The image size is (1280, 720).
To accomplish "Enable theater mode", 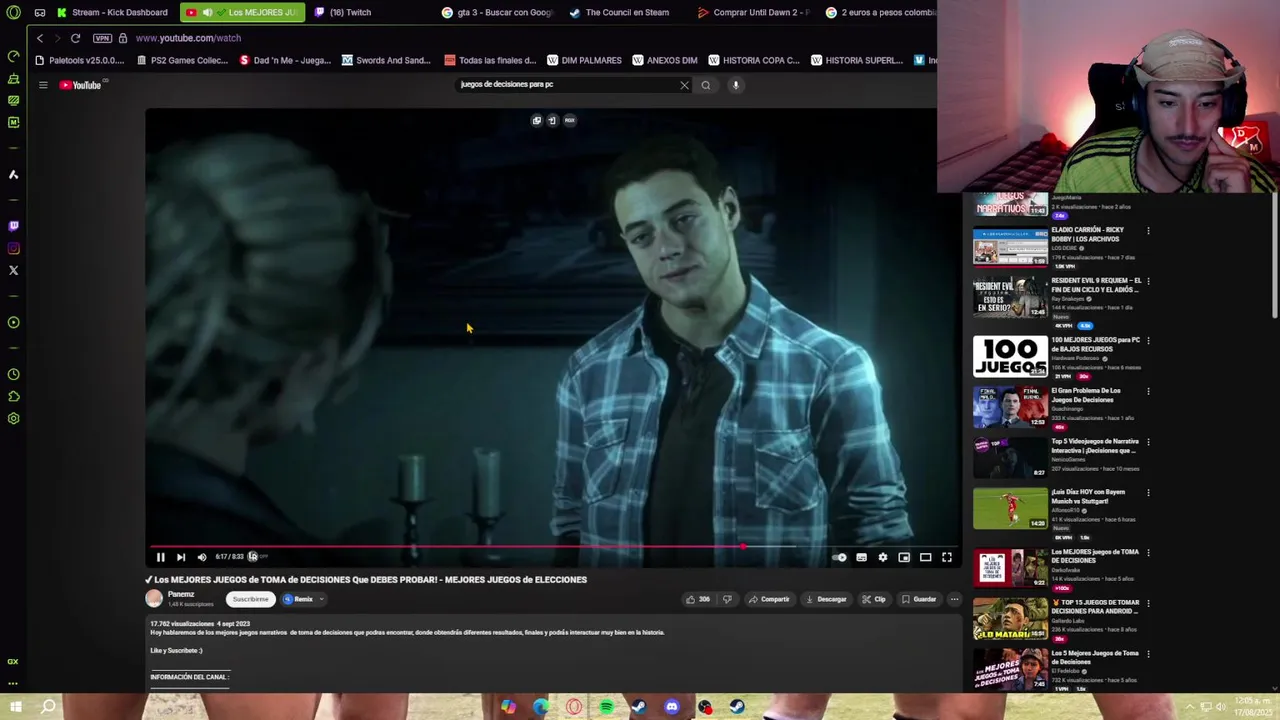I will (x=926, y=557).
